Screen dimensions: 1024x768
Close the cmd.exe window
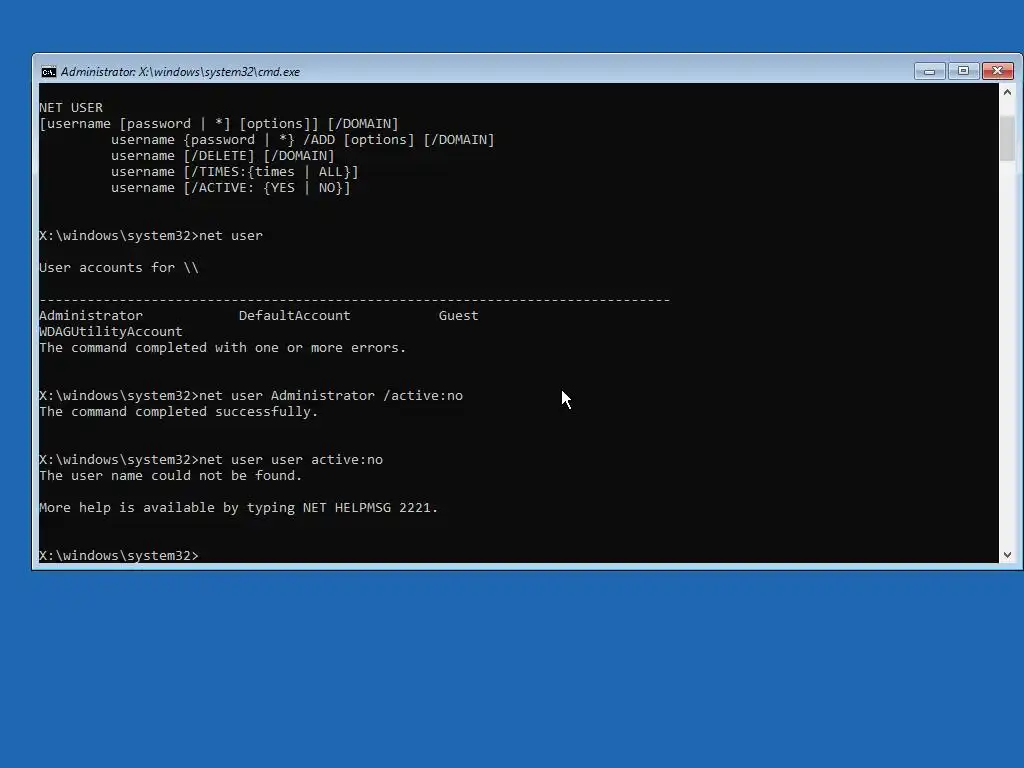point(998,71)
